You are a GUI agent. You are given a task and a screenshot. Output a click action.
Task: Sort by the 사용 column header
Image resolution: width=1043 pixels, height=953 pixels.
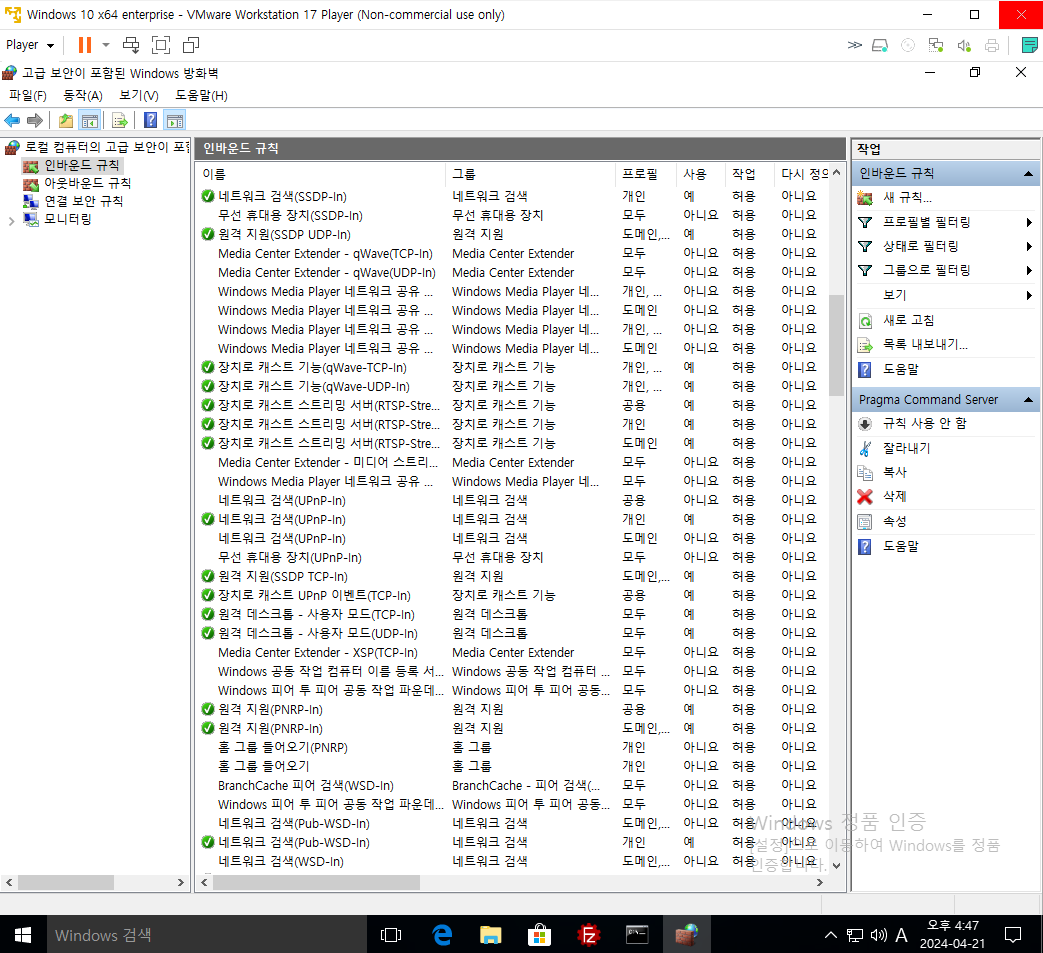700,174
